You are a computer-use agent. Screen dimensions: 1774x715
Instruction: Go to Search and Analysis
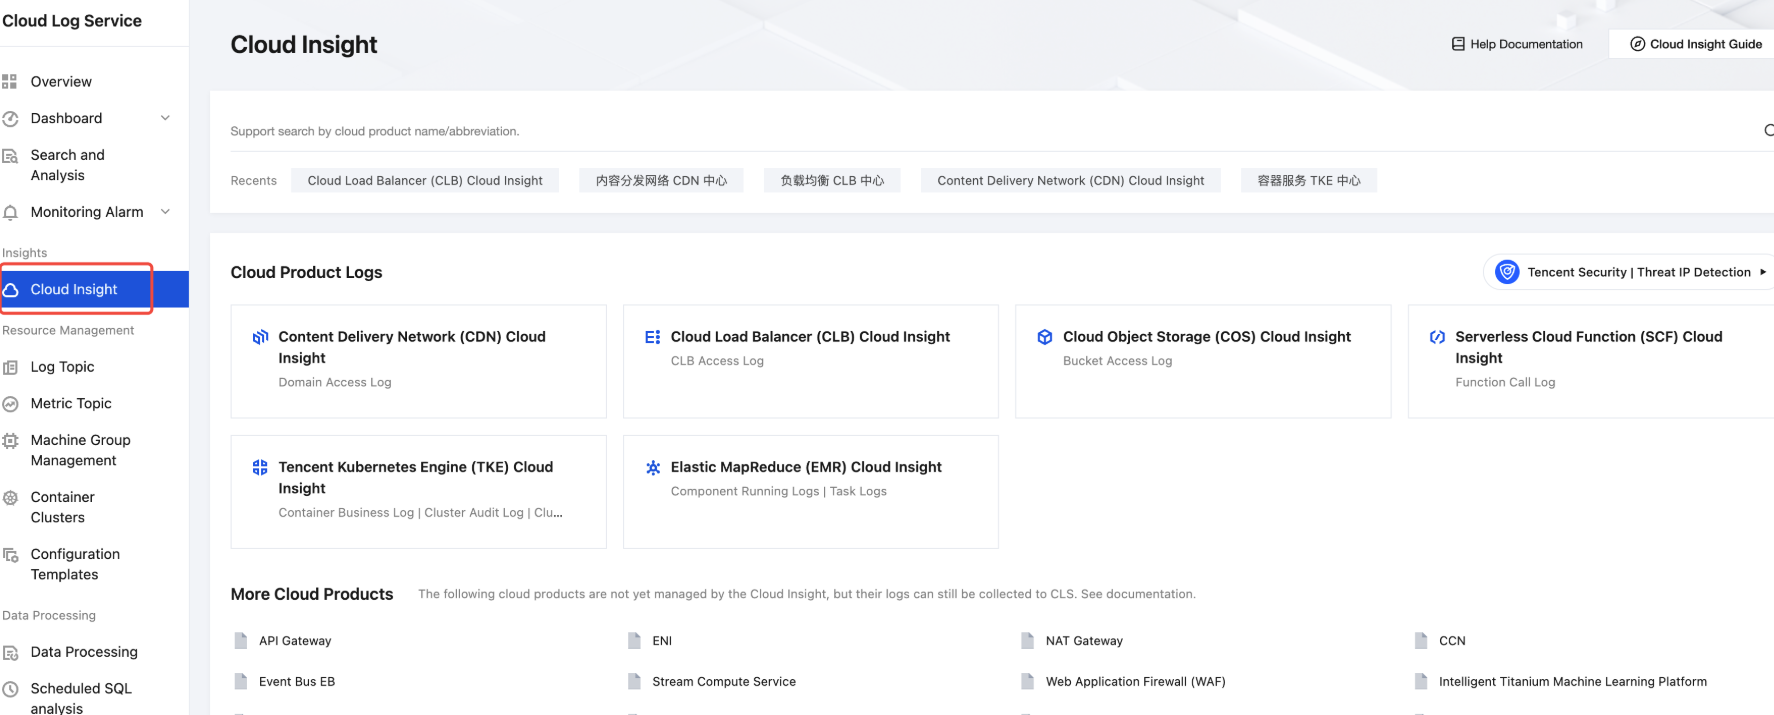click(67, 165)
